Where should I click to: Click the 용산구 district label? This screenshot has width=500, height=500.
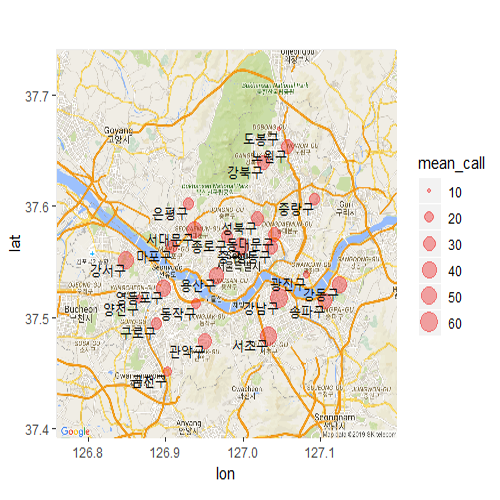point(198,285)
